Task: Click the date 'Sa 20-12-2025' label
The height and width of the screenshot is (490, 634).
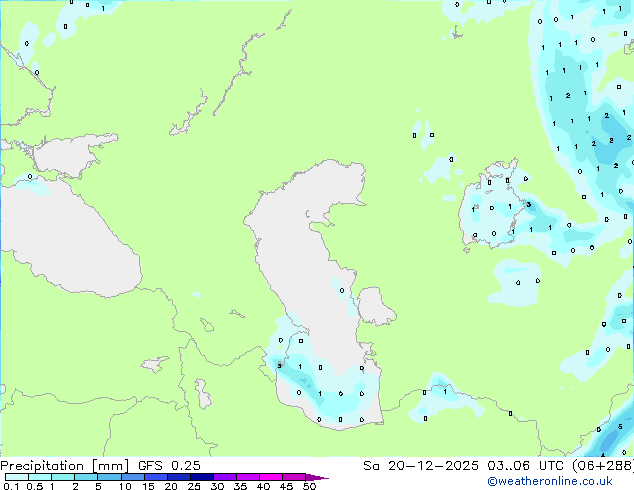Action: 421,466
